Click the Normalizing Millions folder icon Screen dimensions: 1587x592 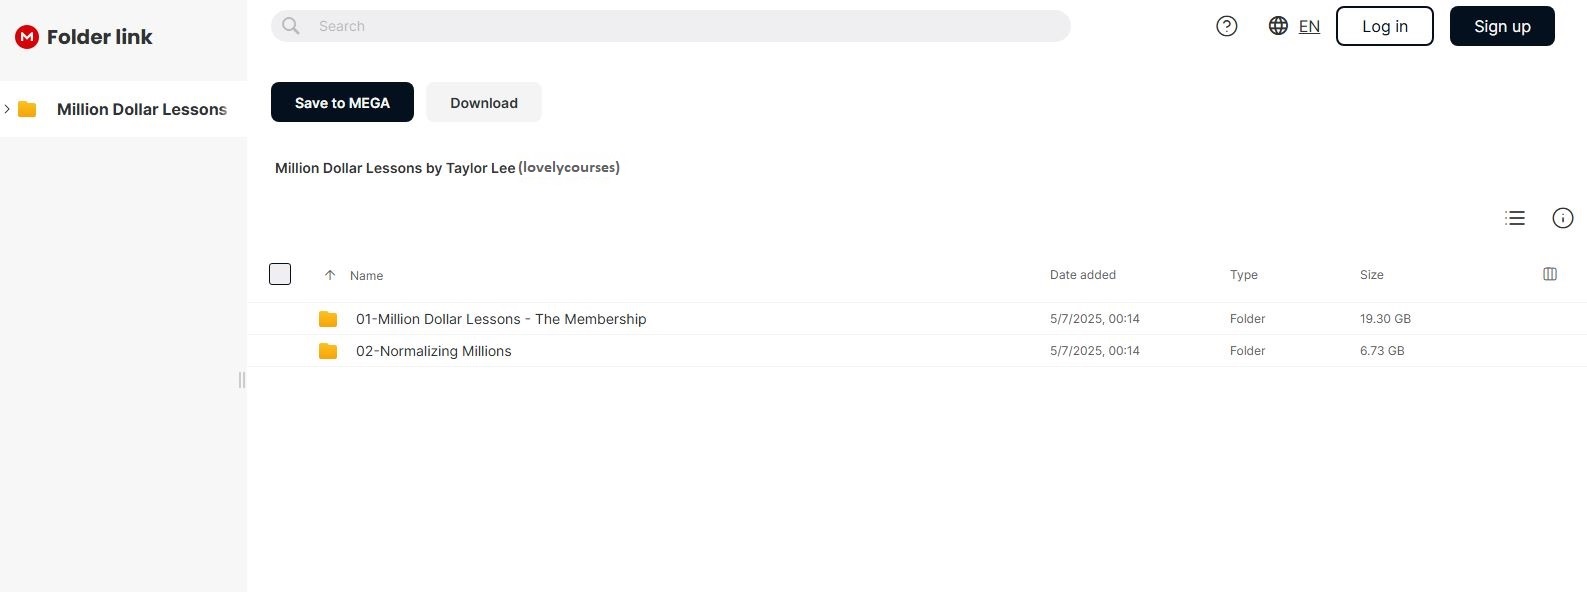[328, 351]
